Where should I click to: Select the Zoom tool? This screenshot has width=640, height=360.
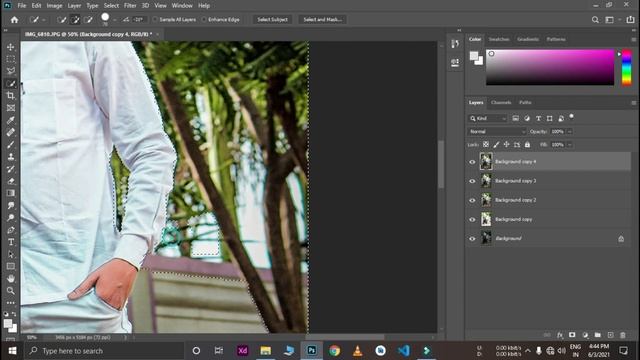(x=11, y=291)
